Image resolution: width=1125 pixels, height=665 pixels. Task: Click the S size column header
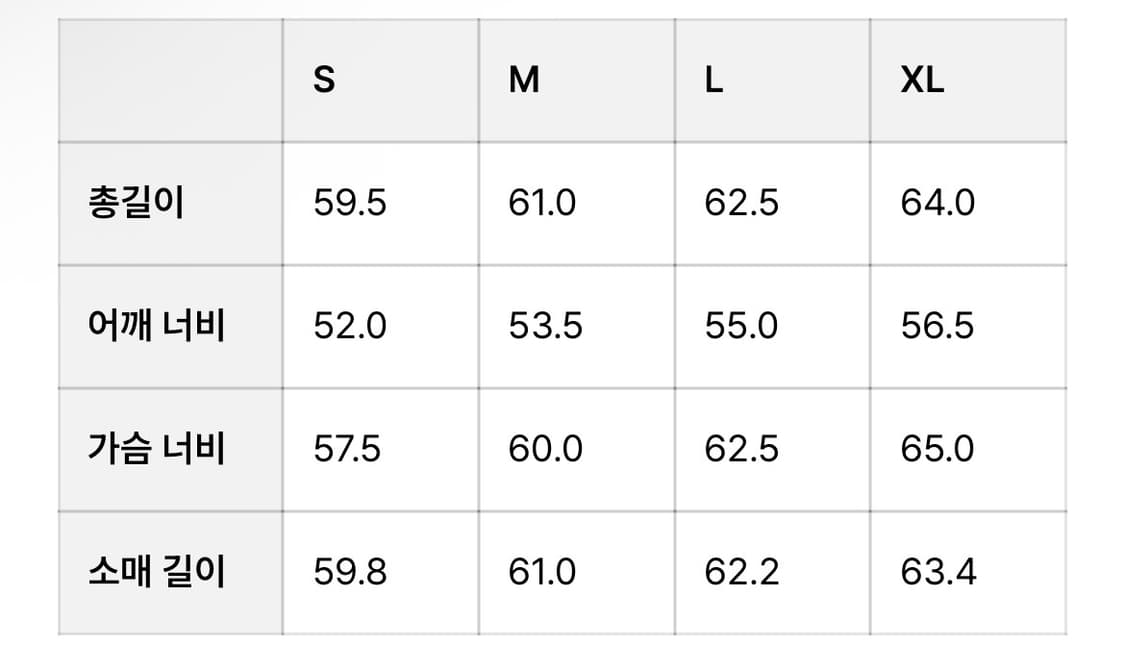click(x=380, y=80)
